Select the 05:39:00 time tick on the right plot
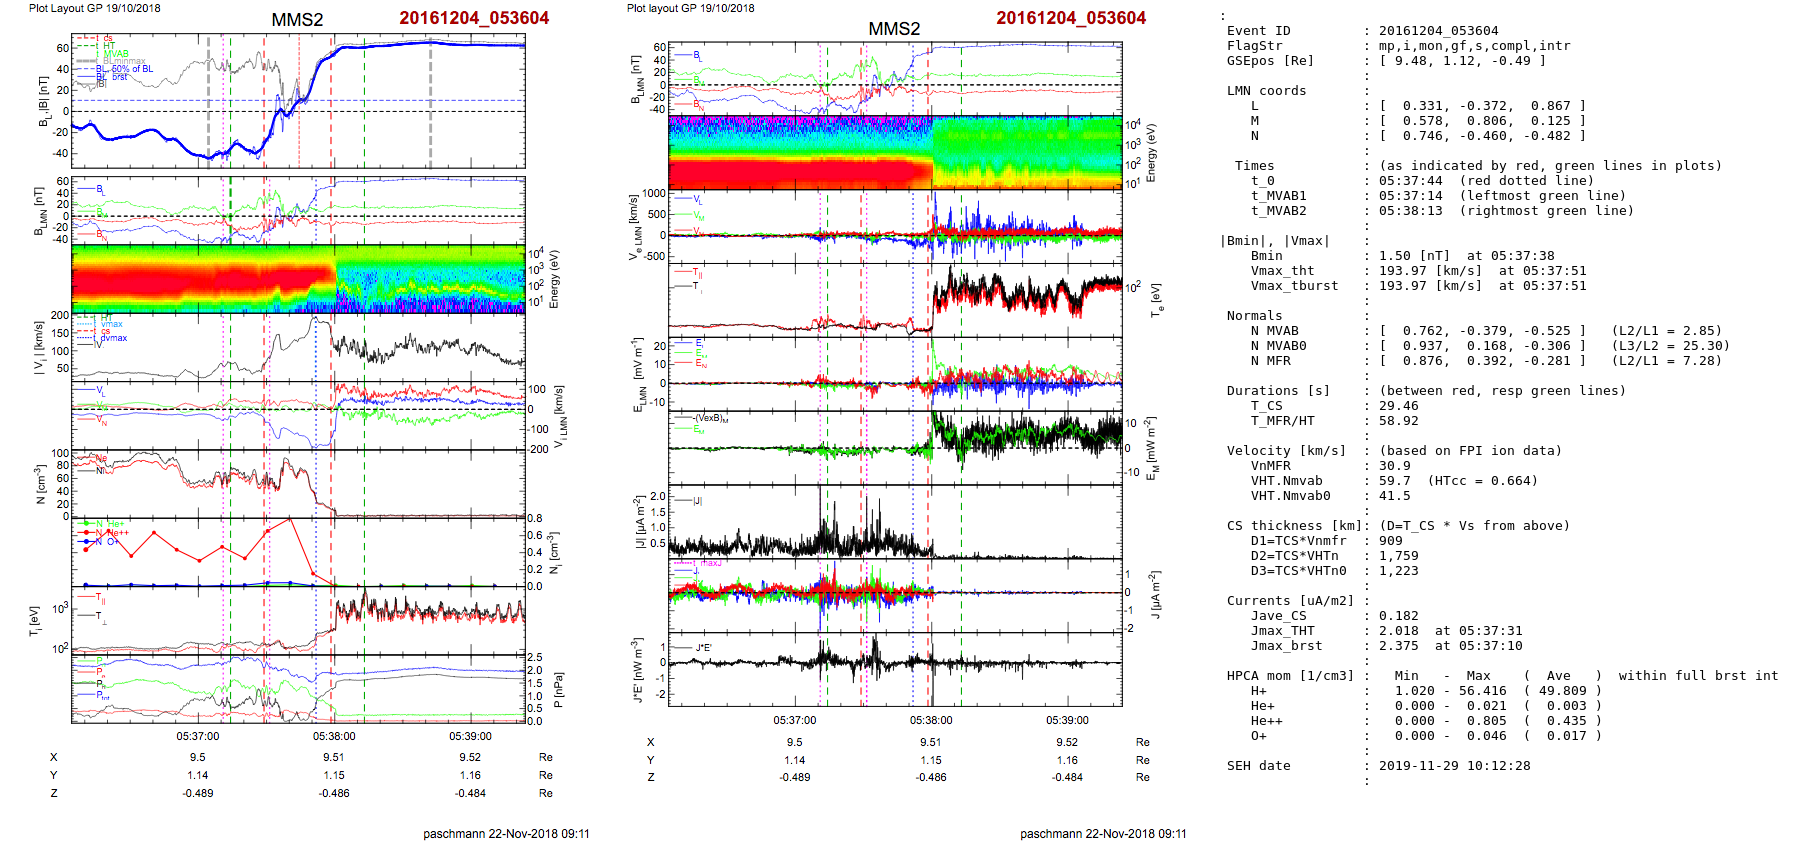1804x841 pixels. 1067,720
